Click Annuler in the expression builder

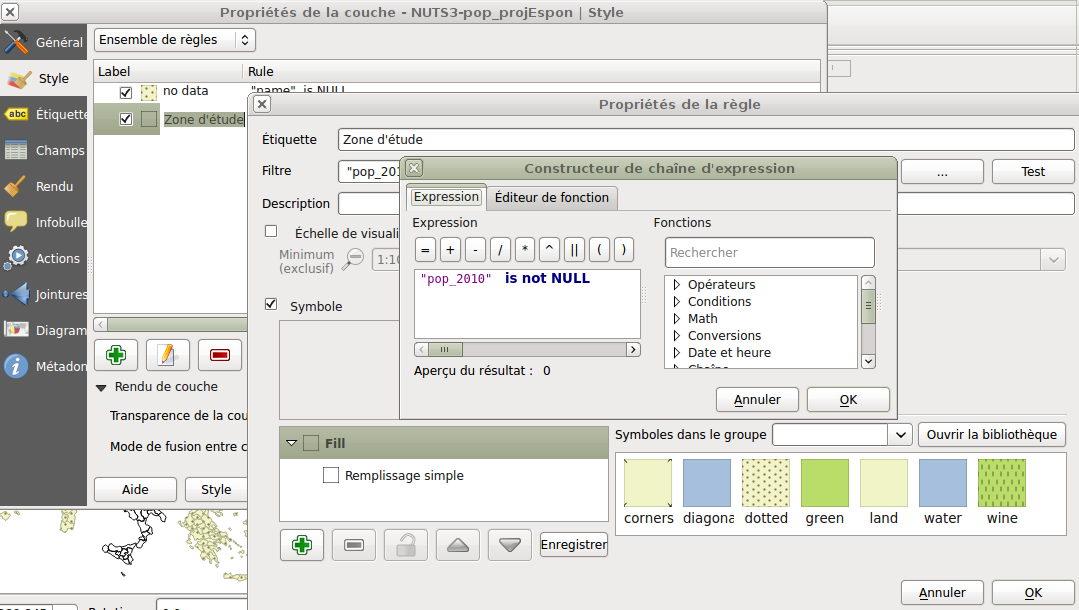tap(757, 399)
